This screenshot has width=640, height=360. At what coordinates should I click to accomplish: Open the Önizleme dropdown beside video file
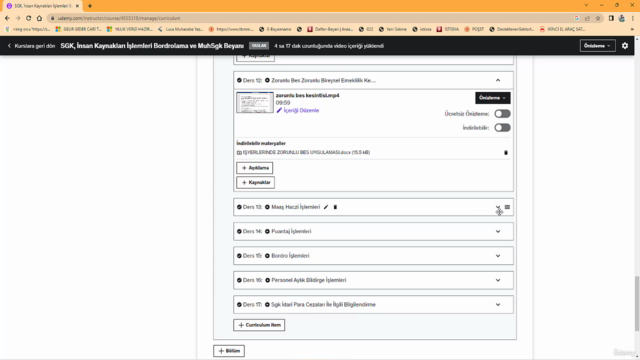pyautogui.click(x=493, y=98)
